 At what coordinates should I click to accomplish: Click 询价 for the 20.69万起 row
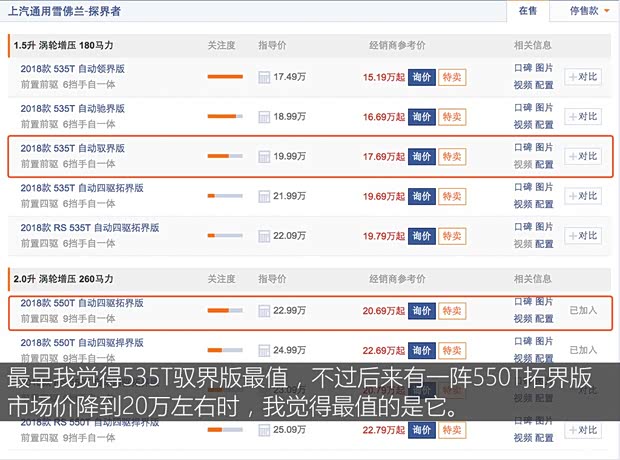click(x=422, y=311)
